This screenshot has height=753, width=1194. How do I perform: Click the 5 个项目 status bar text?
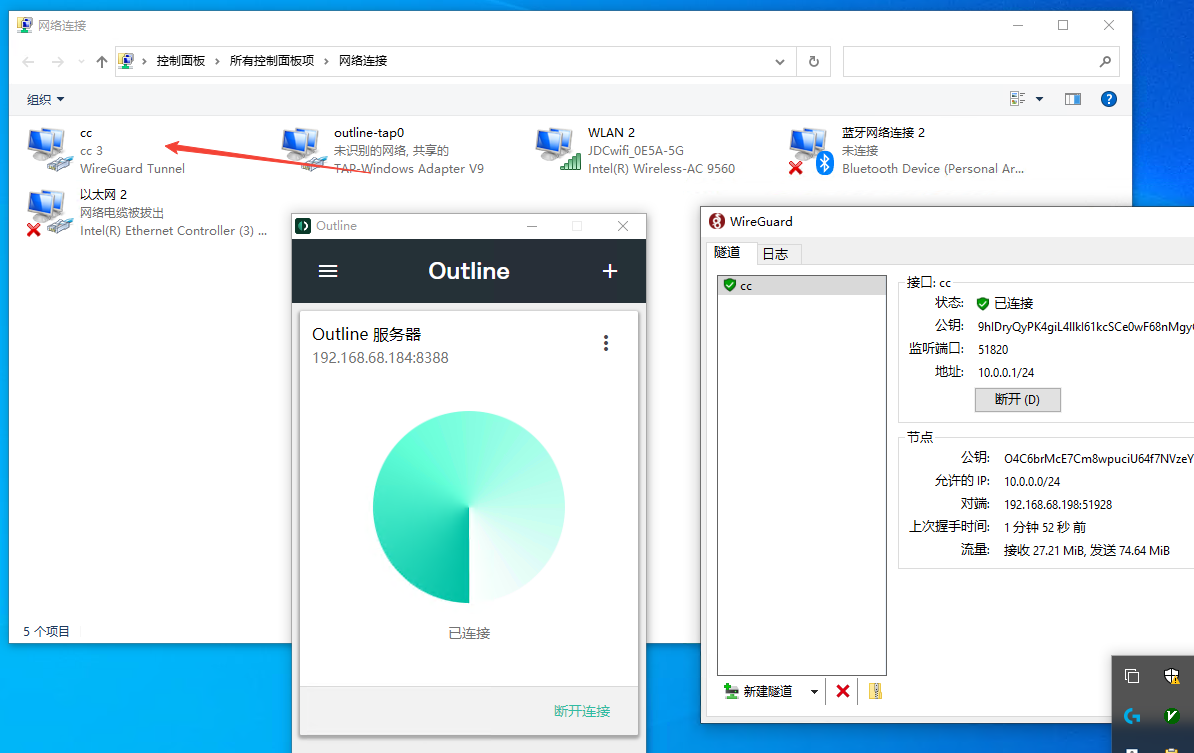click(46, 631)
